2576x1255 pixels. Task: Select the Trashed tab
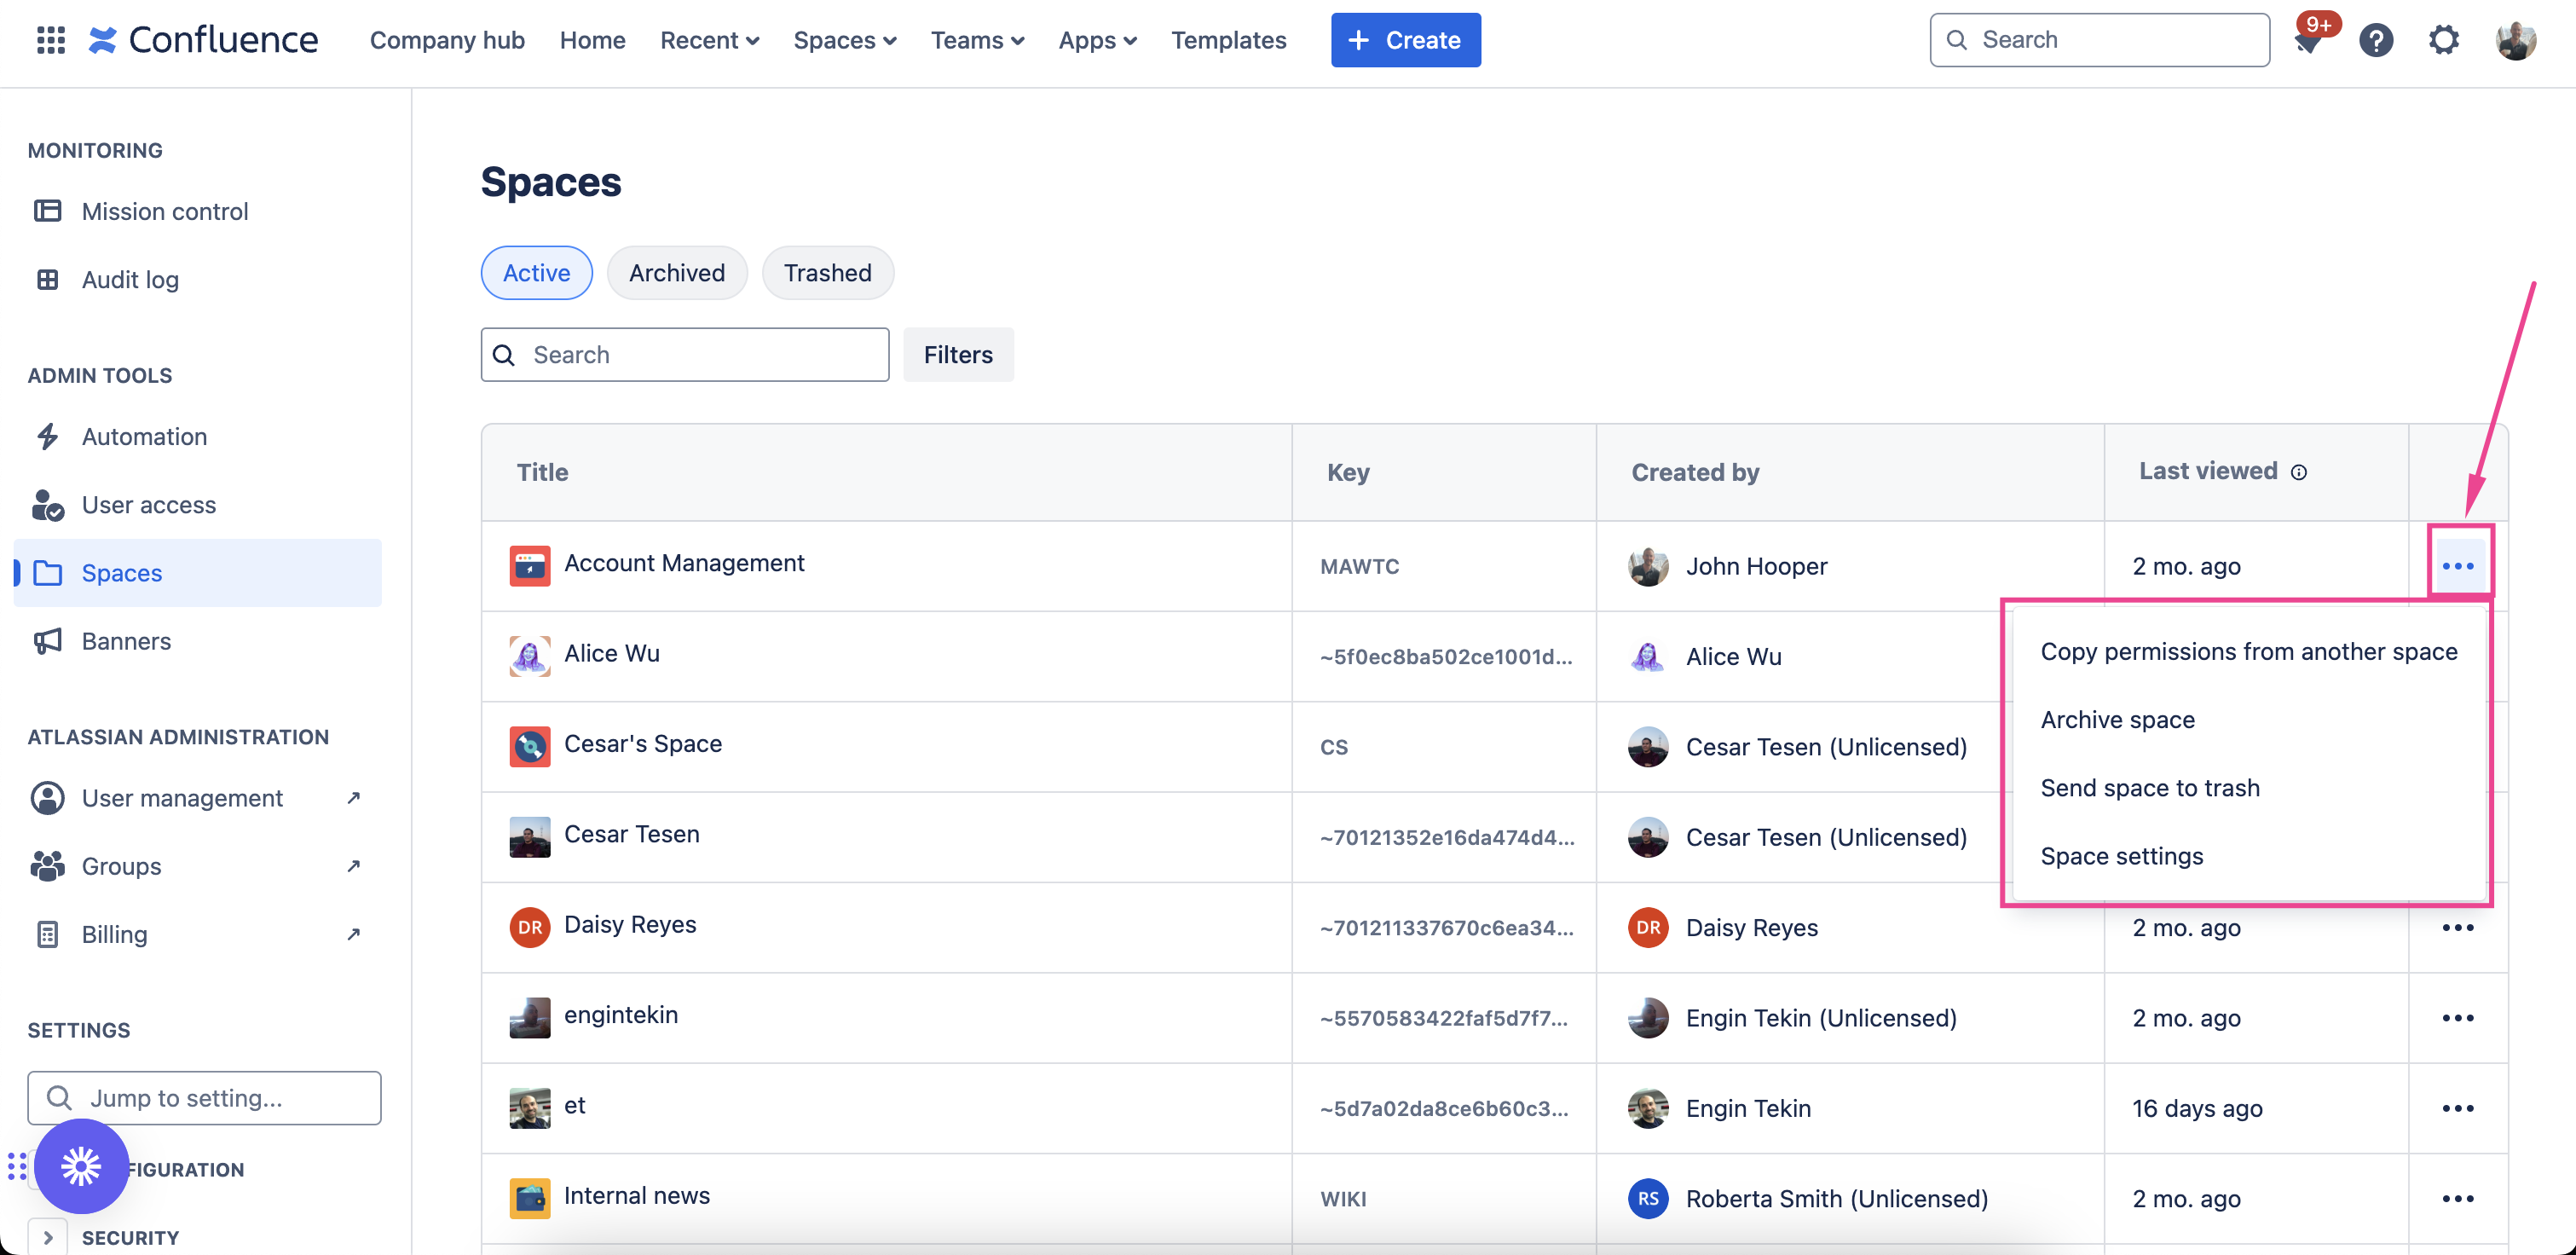[x=827, y=272]
